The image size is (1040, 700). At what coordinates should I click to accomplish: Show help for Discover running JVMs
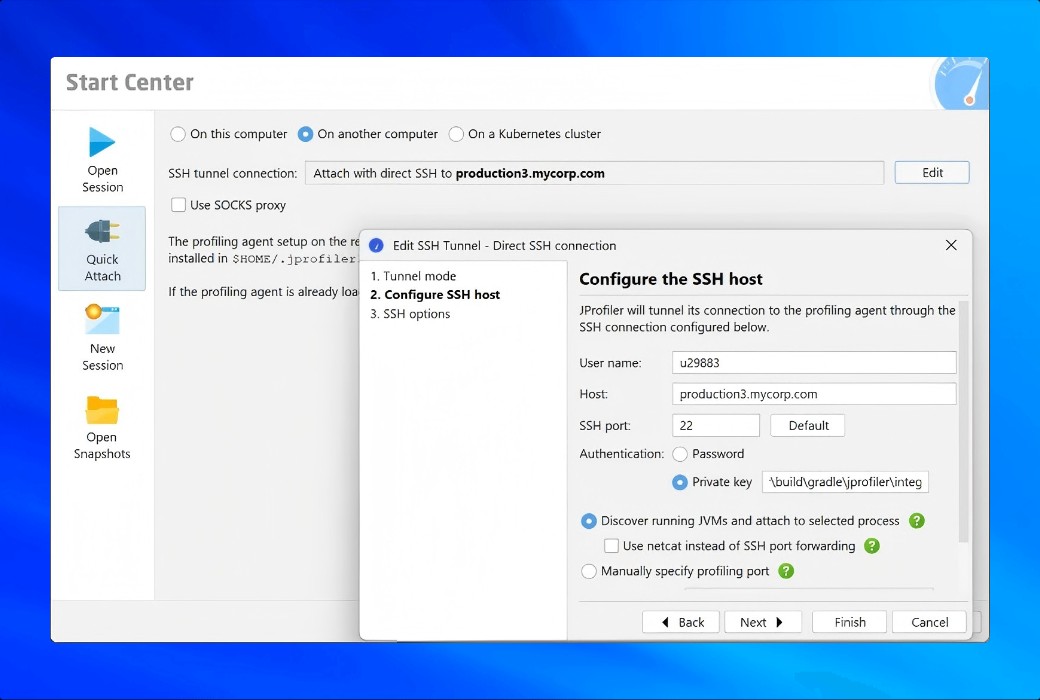tap(917, 521)
